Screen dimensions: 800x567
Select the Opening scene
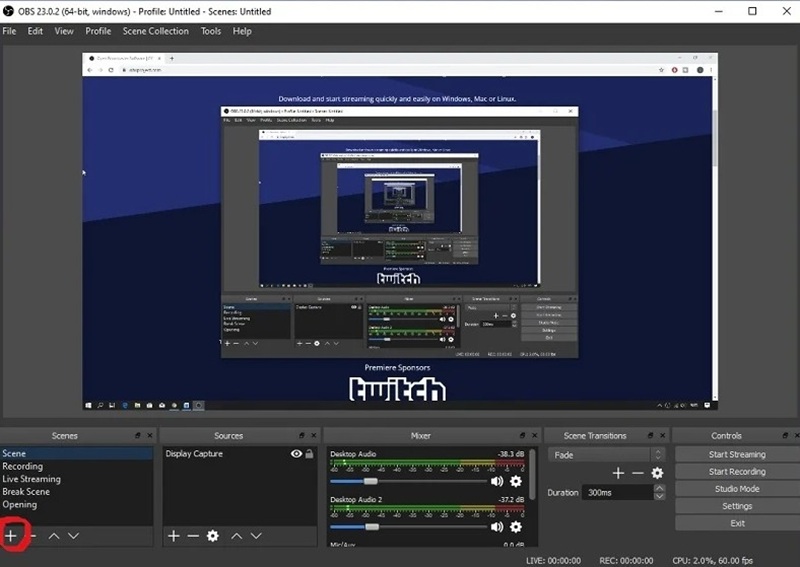click(x=77, y=504)
